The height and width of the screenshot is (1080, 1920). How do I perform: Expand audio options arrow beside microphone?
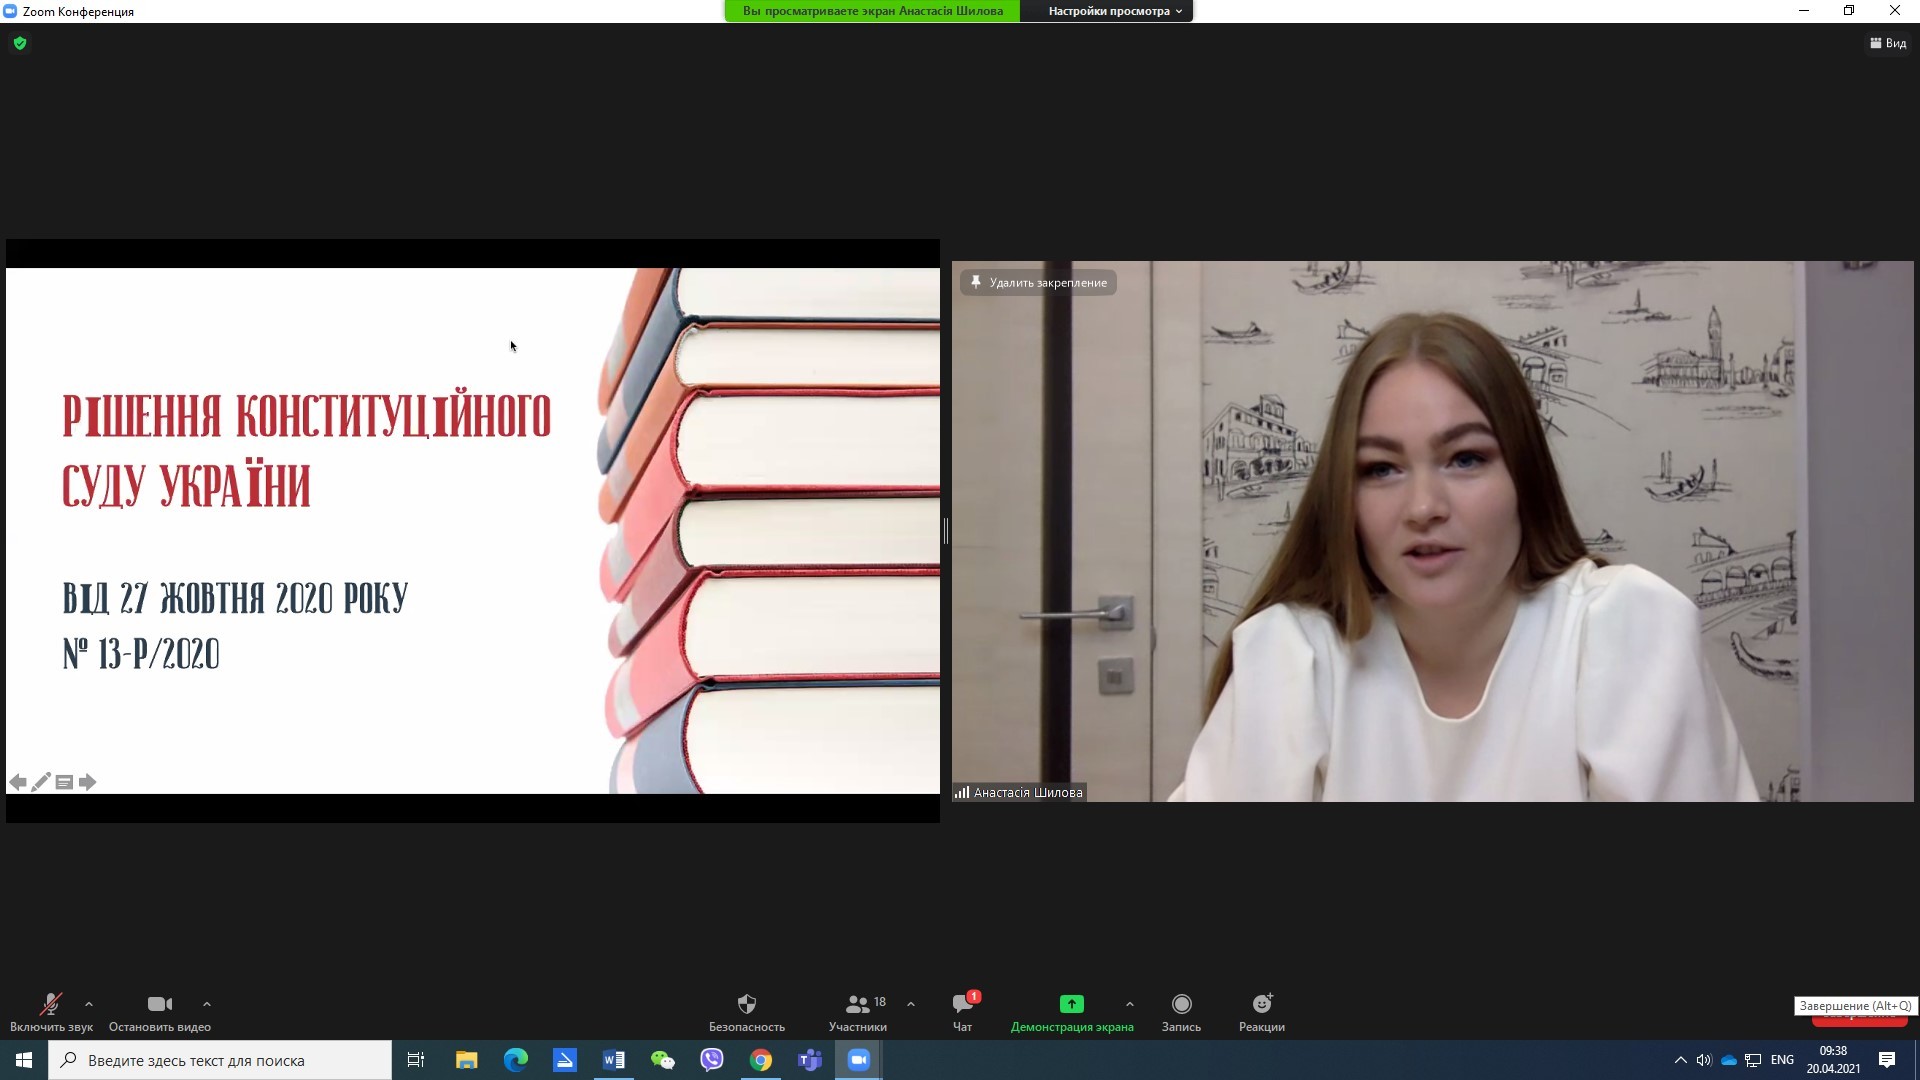[89, 1004]
